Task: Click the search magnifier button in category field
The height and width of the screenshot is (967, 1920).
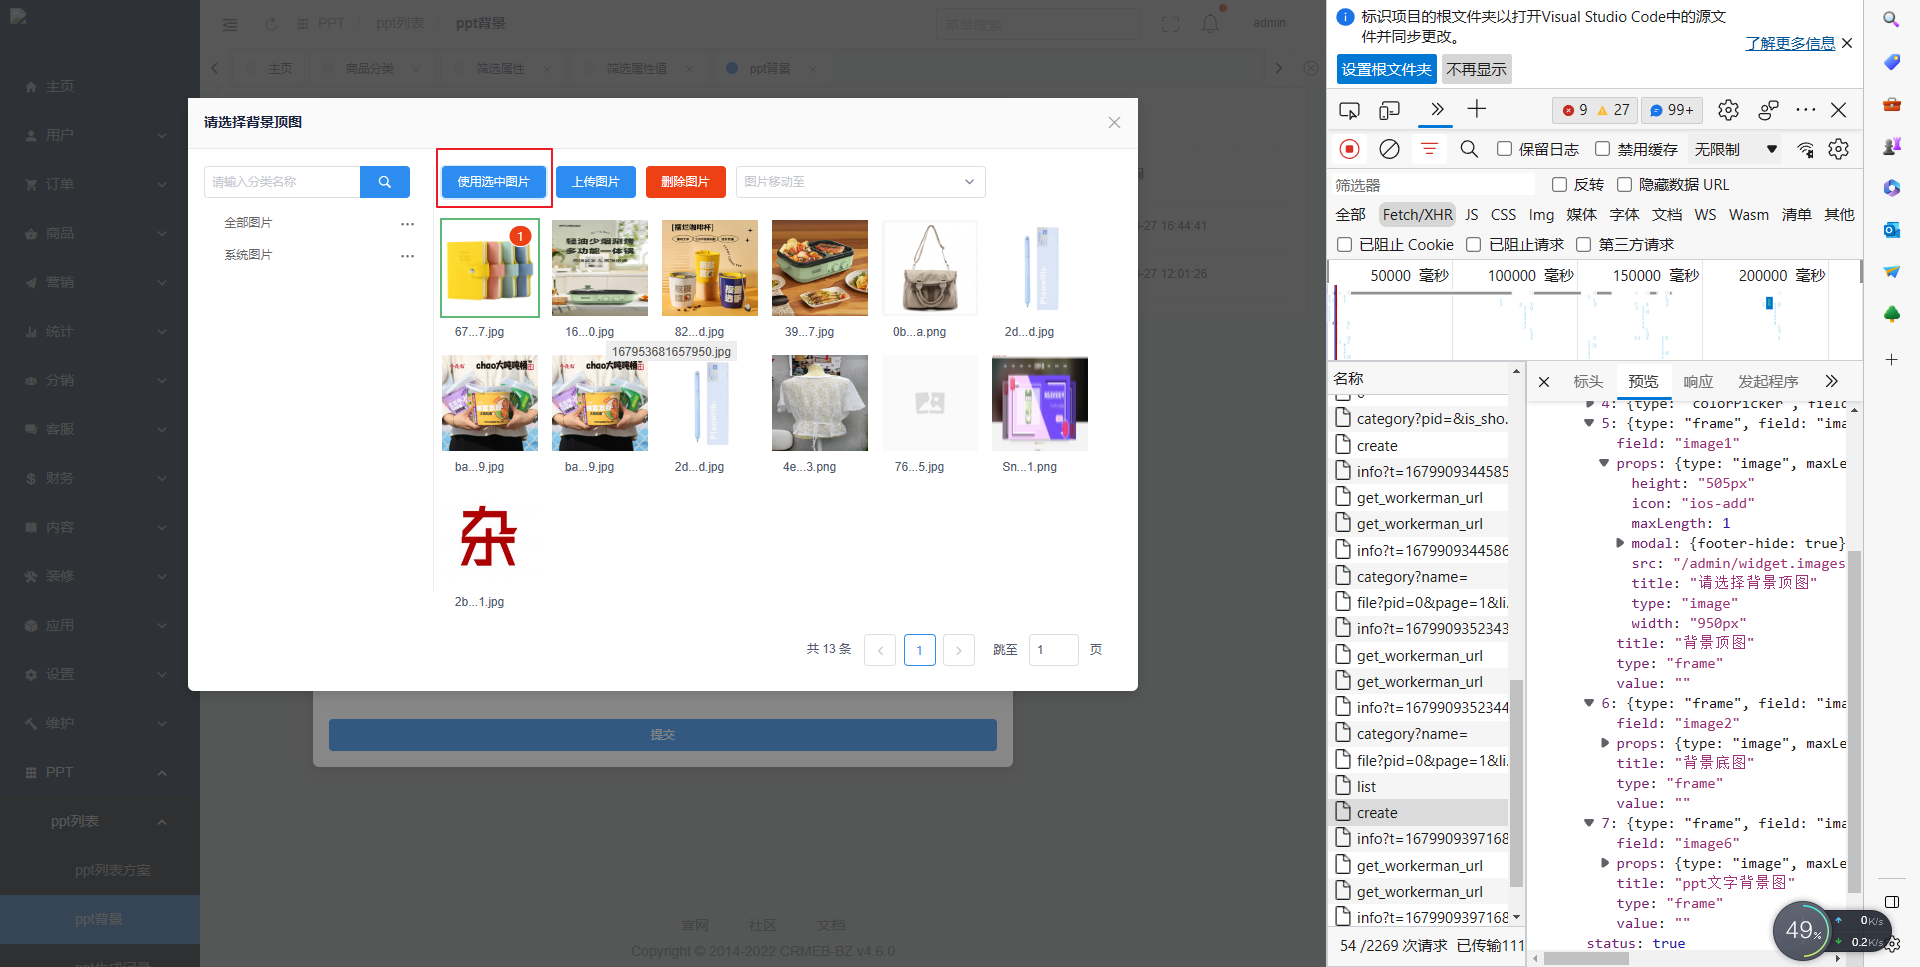Action: tap(385, 182)
